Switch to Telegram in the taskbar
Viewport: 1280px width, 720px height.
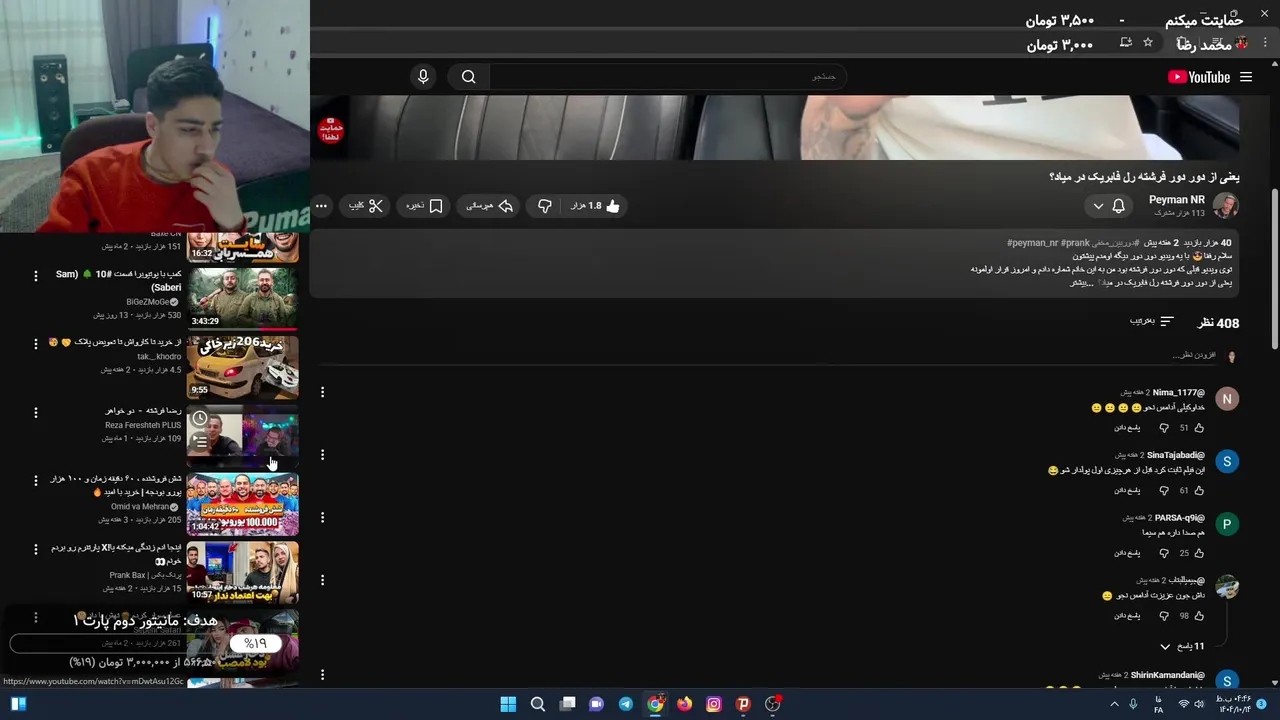coord(626,704)
